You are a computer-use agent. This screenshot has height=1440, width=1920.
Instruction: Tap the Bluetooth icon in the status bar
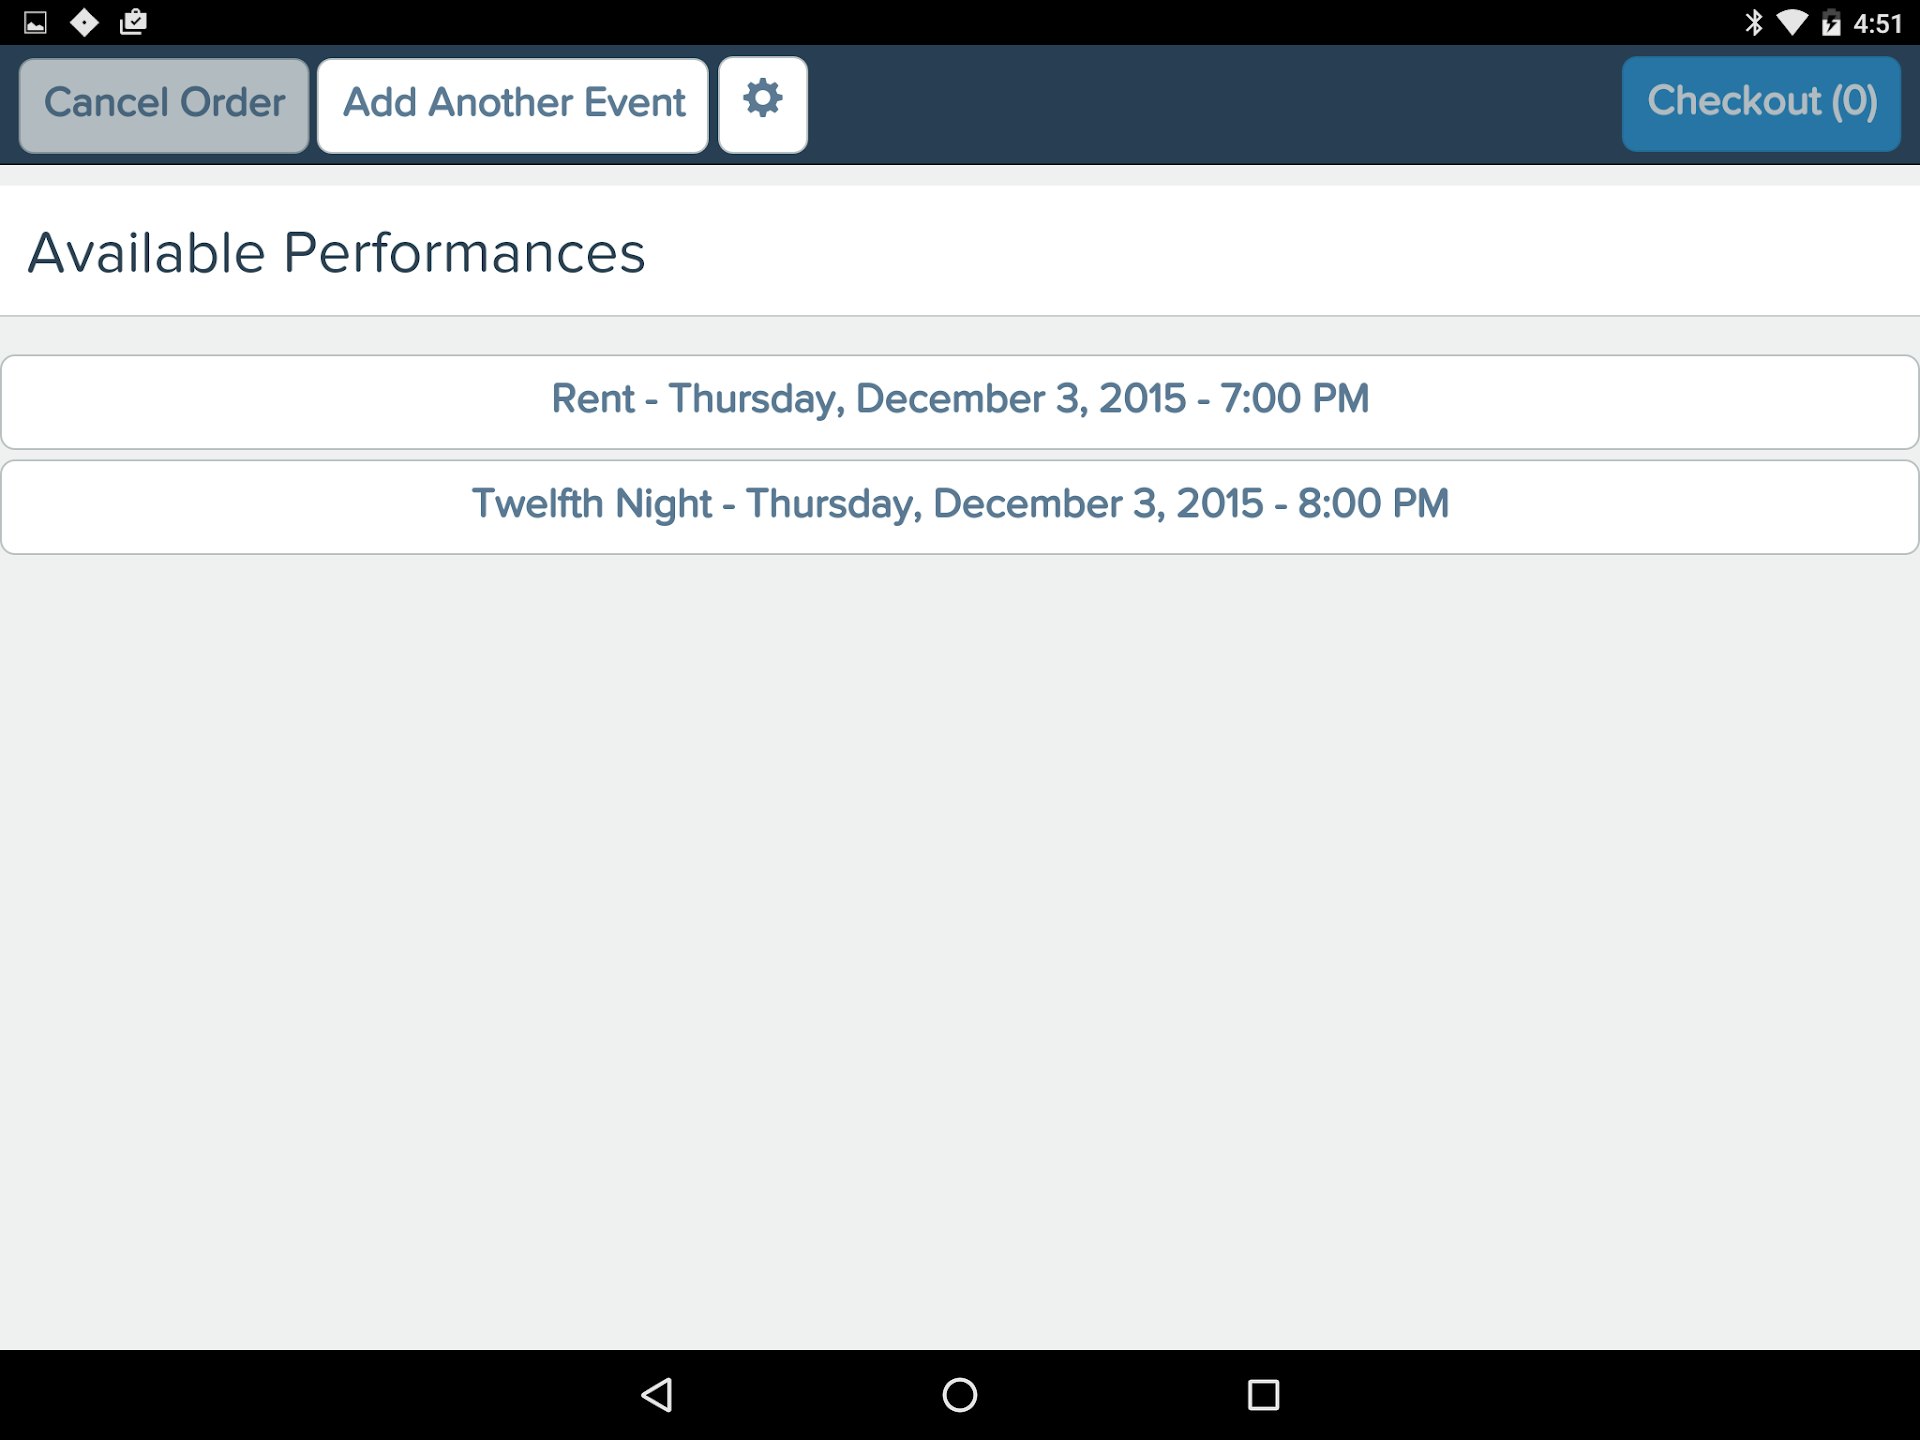(x=1753, y=21)
